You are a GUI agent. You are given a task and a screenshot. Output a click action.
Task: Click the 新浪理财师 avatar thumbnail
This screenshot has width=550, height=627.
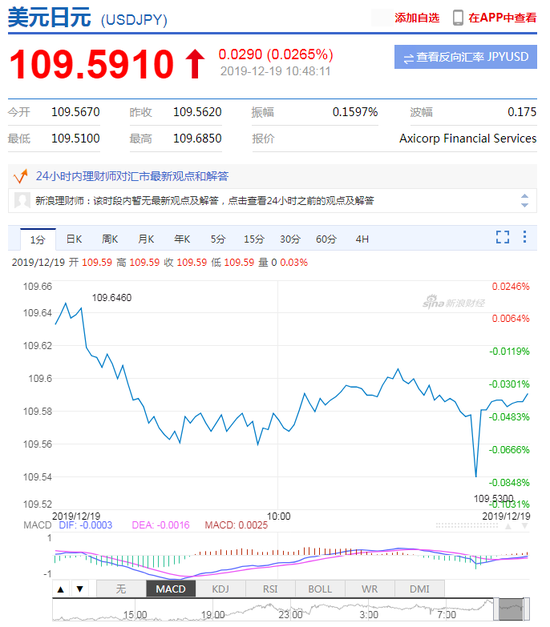pyautogui.click(x=22, y=200)
